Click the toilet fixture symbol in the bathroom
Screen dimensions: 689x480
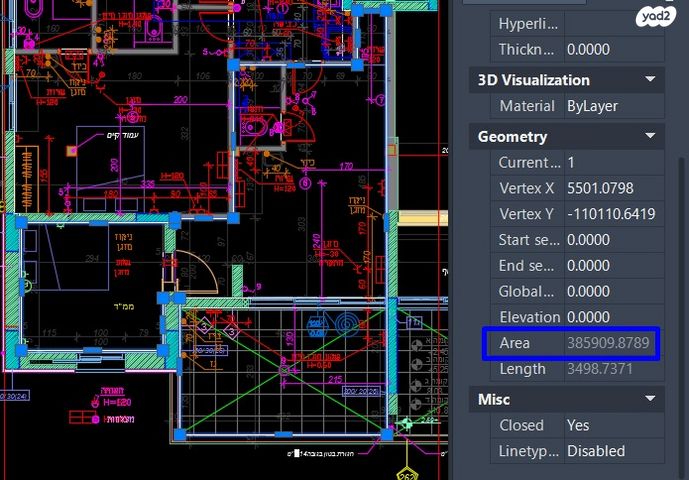254,127
